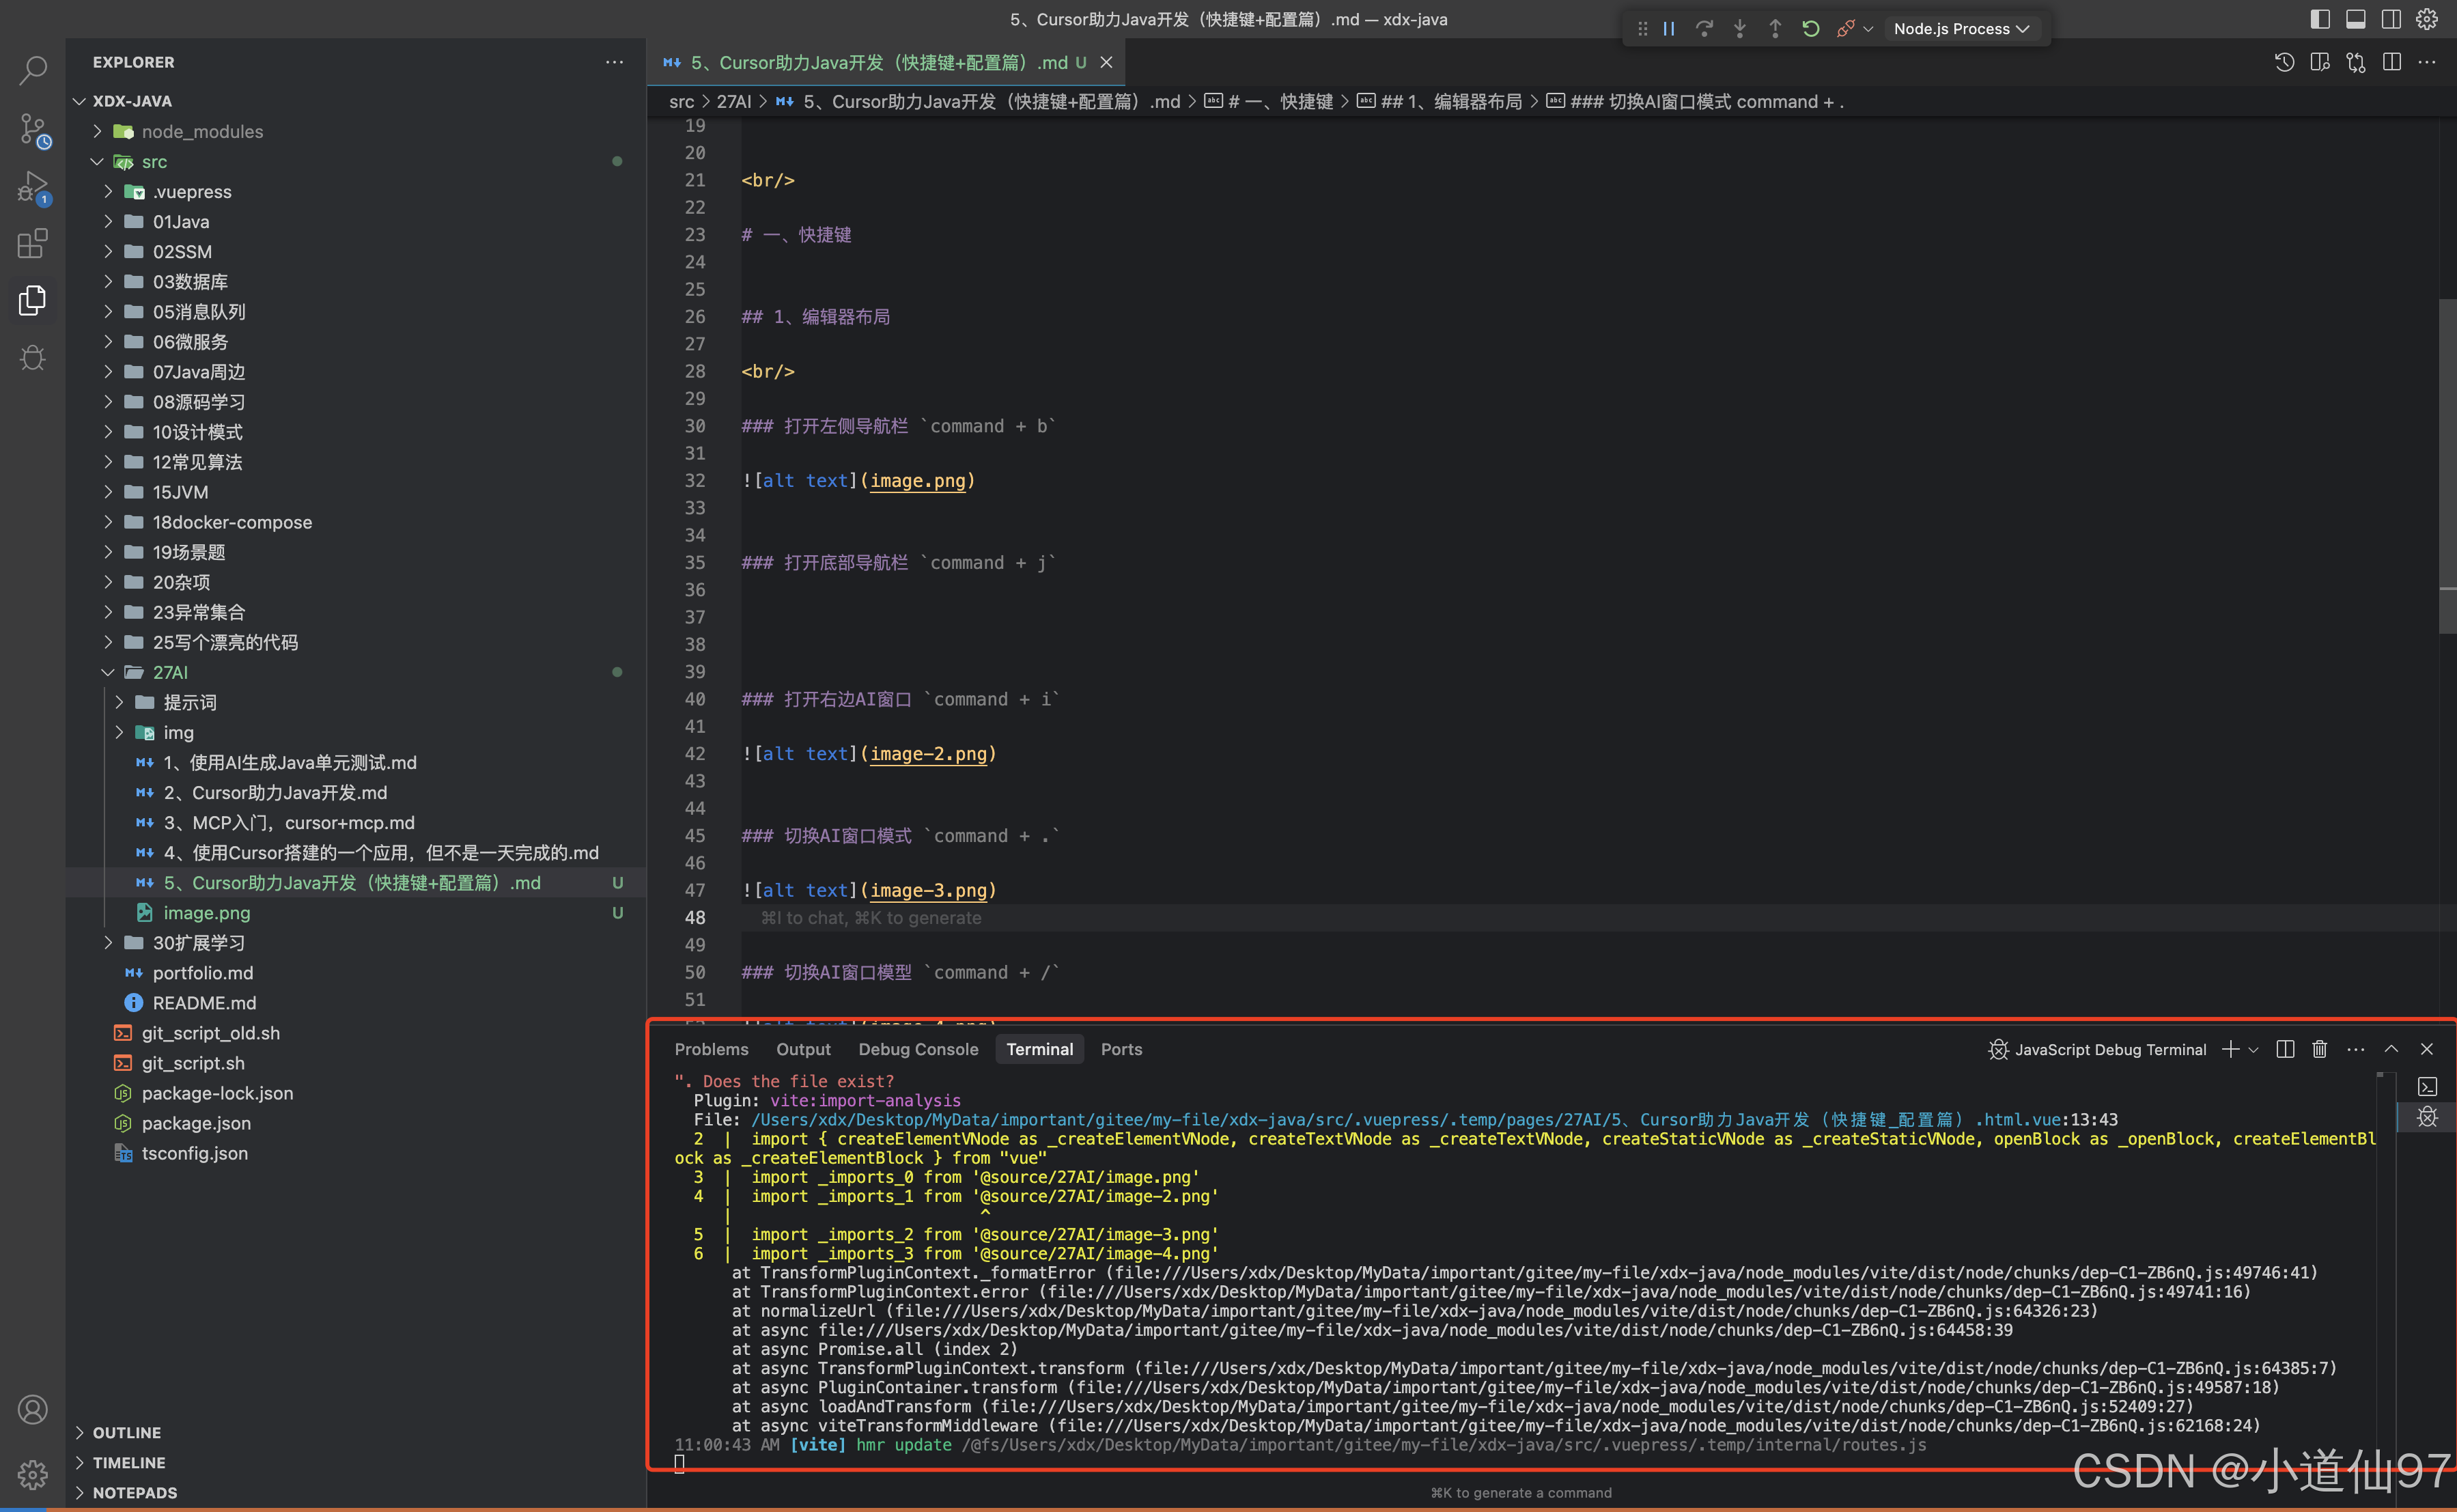This screenshot has height=1512, width=2457.
Task: Toggle the bottom panel layout button
Action: [x=2355, y=19]
